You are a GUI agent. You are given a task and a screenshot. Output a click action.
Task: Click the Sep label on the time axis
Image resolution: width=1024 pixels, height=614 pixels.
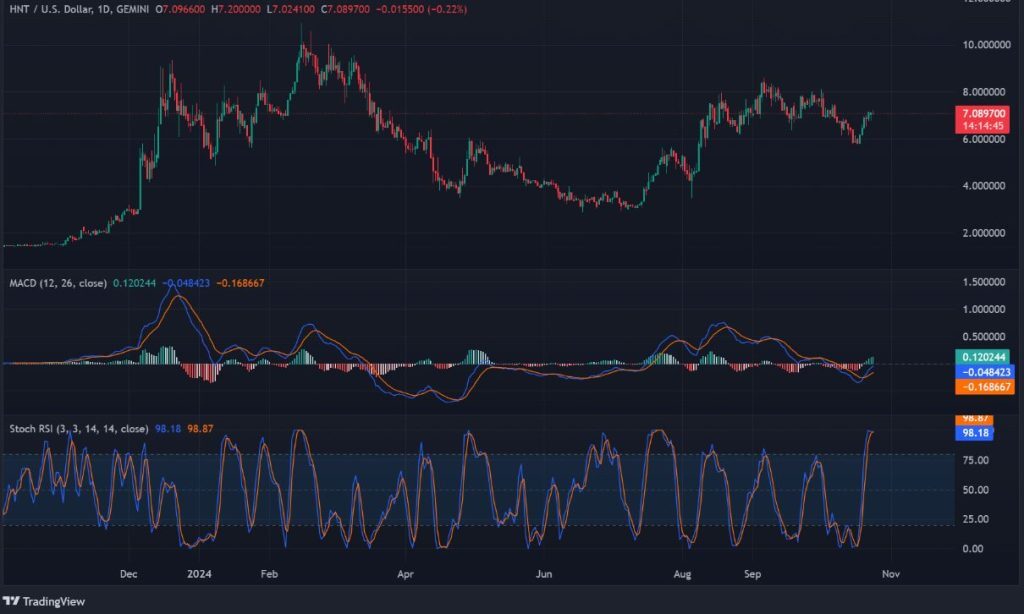point(752,574)
